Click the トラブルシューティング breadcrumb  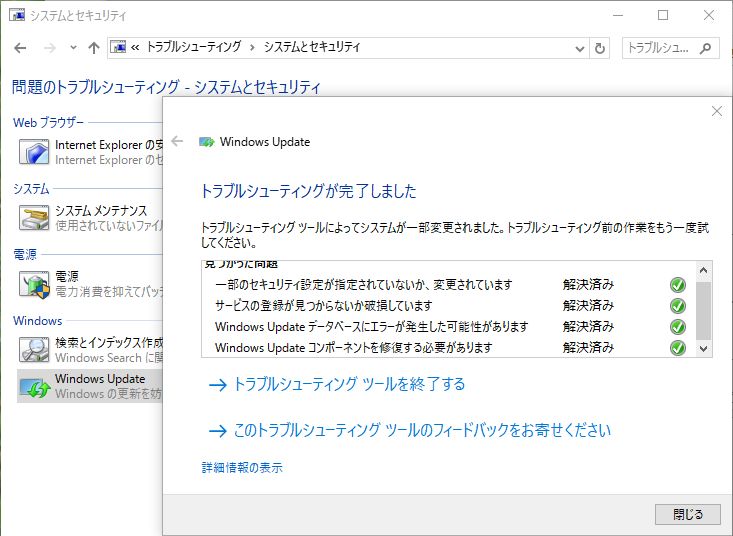click(194, 47)
